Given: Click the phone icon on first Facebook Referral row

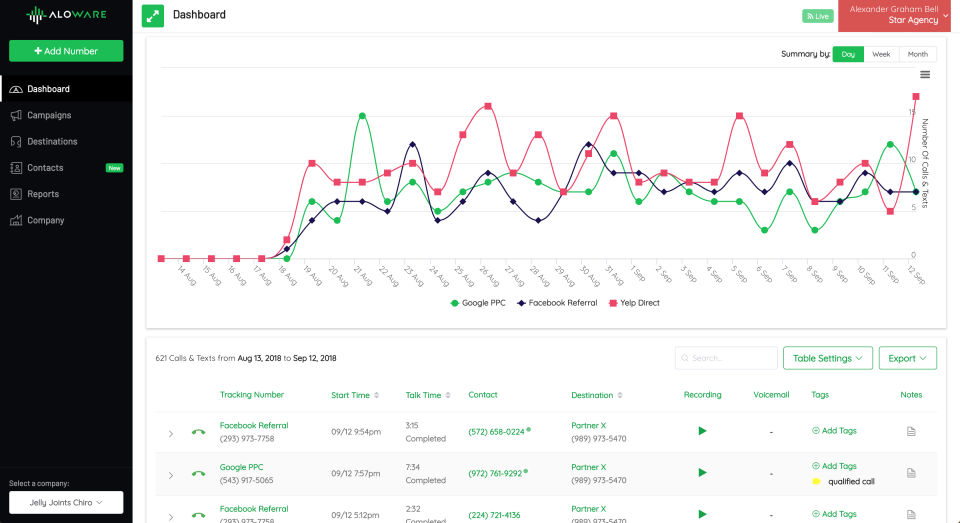Looking at the screenshot, I should [199, 432].
